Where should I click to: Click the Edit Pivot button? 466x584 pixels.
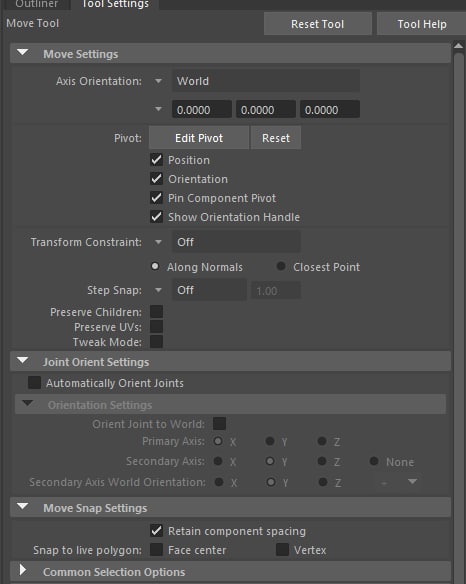(199, 138)
